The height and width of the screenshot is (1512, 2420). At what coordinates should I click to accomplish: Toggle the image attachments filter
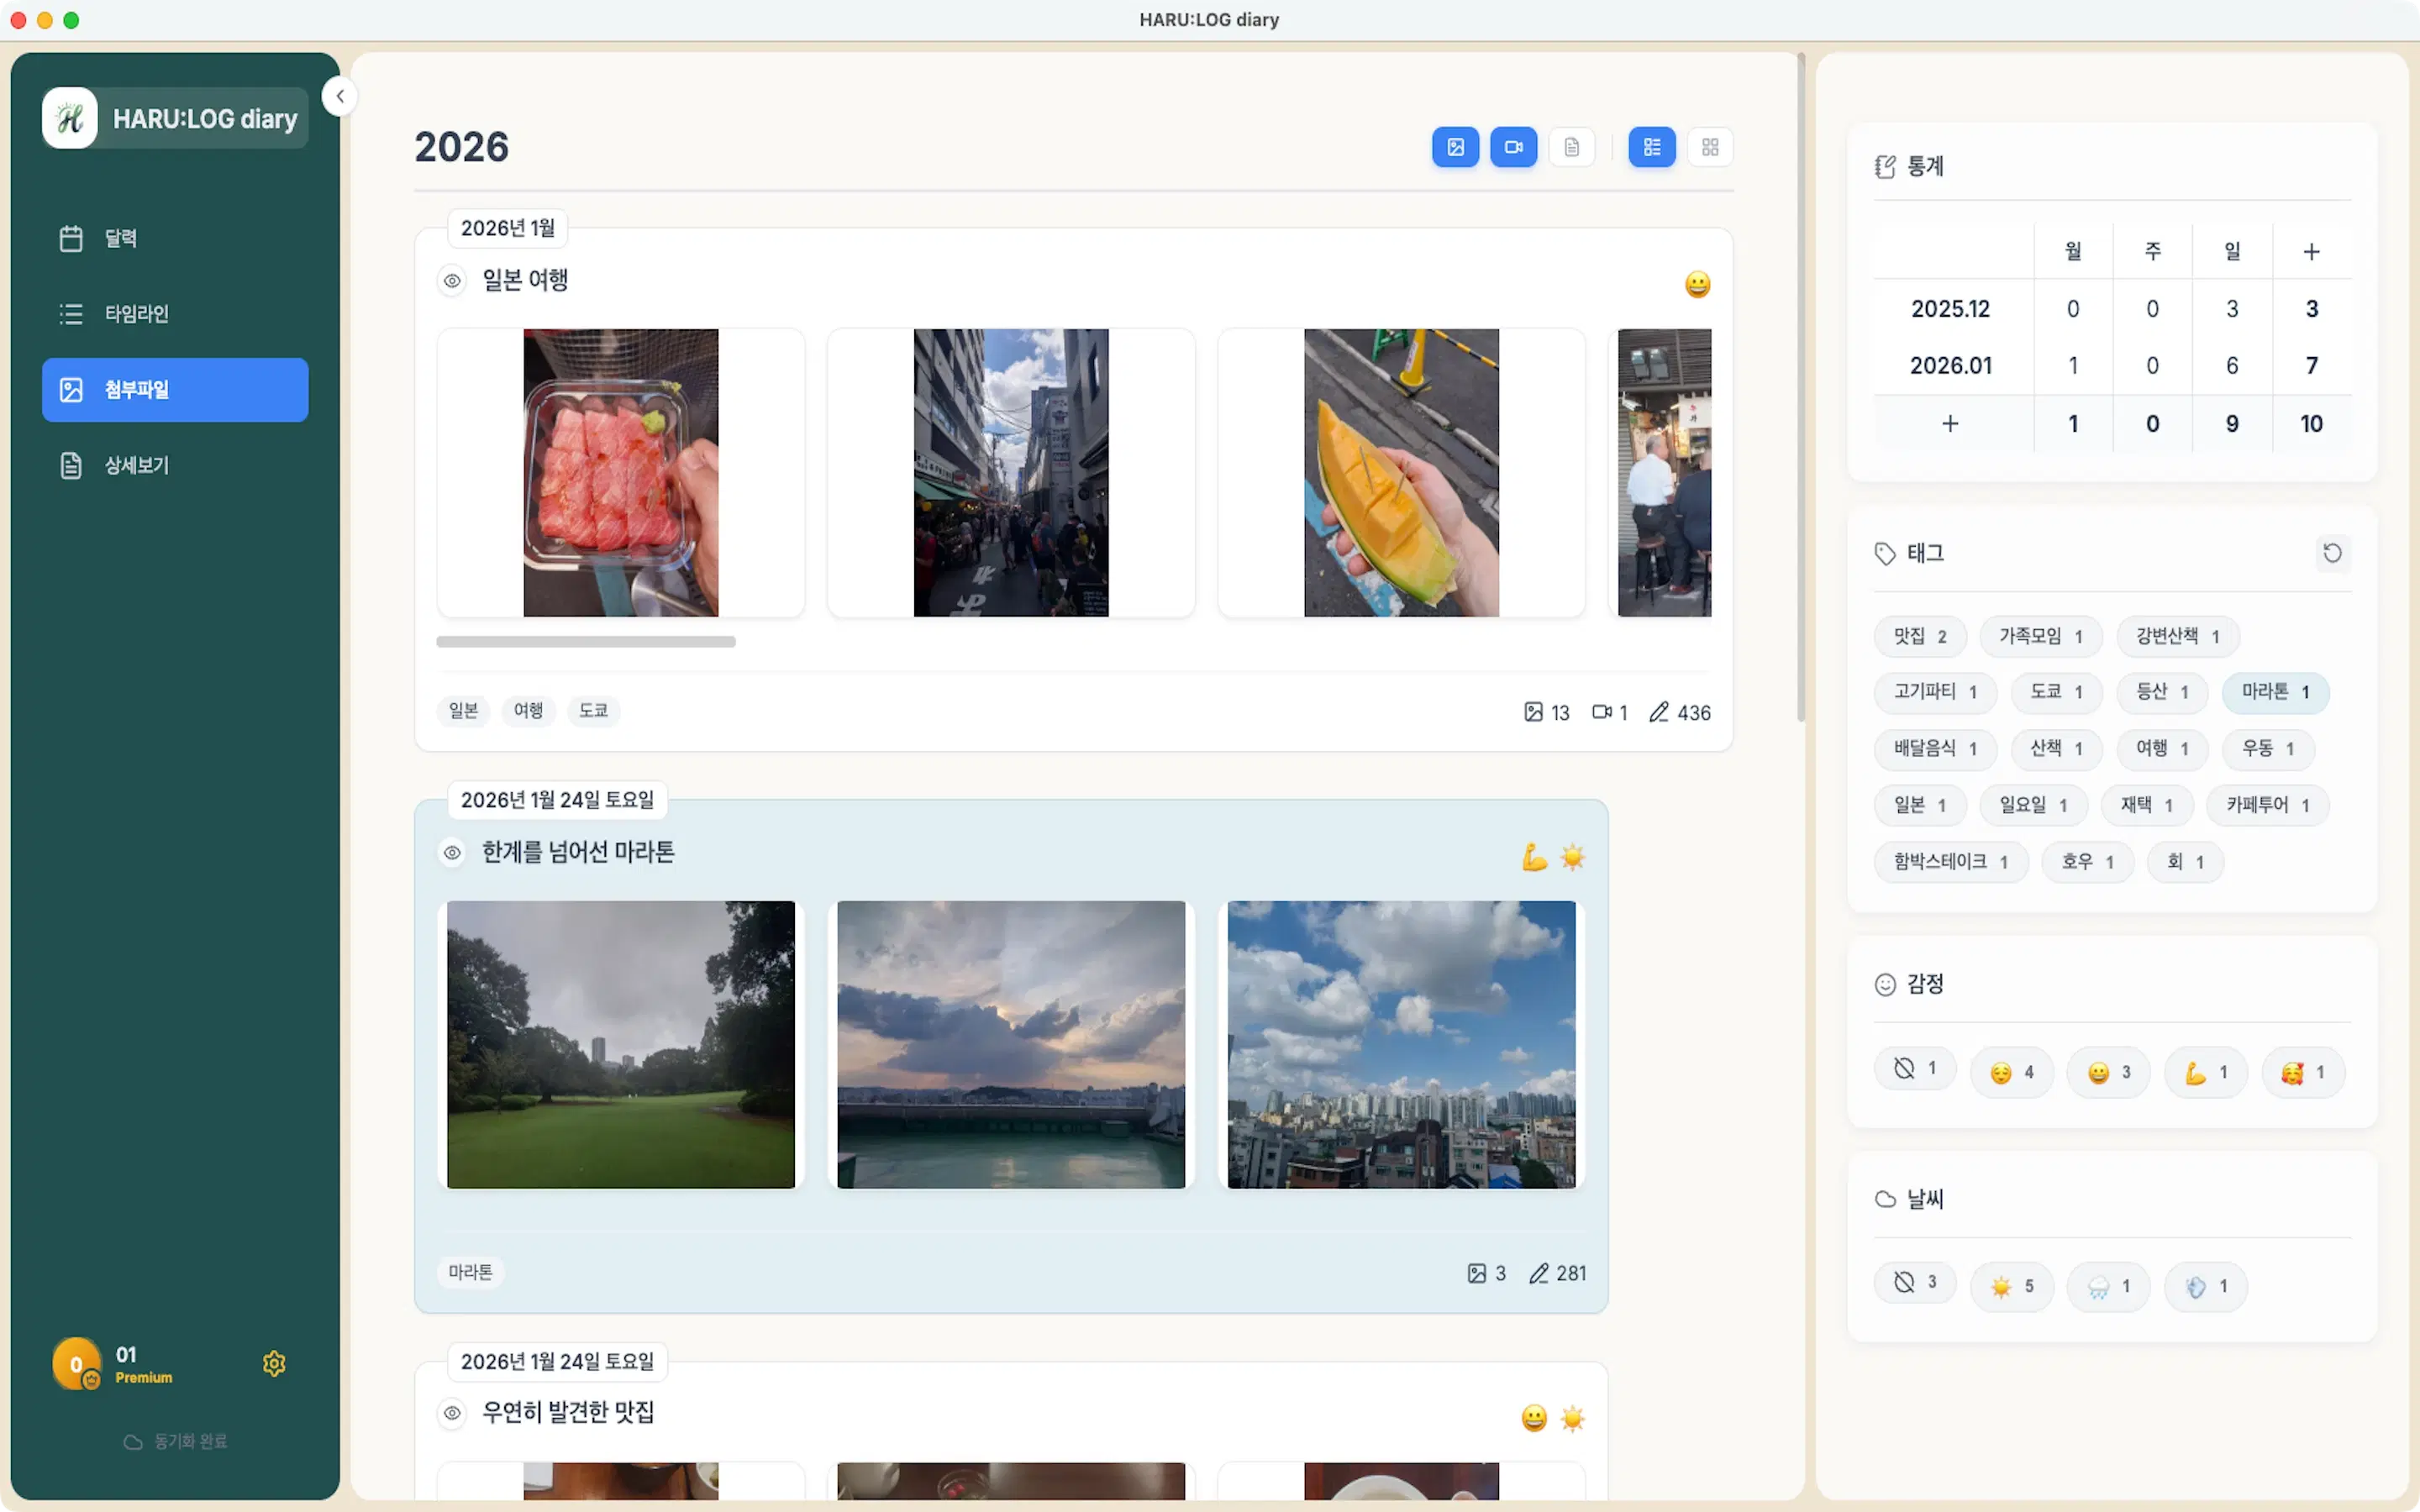pyautogui.click(x=1455, y=147)
